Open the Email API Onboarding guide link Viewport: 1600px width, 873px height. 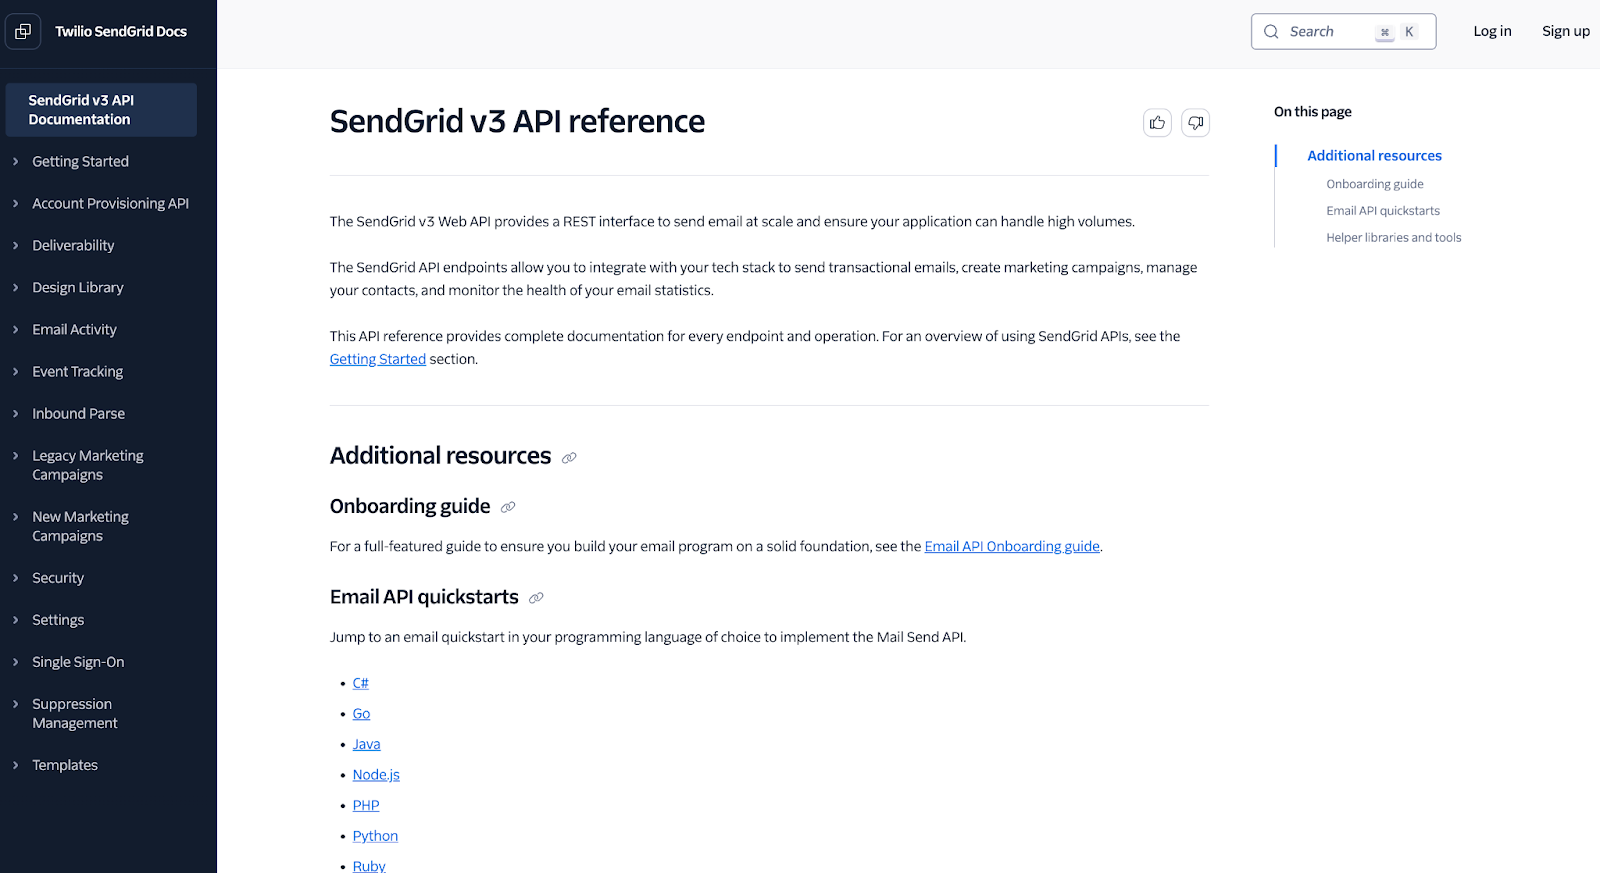coord(1011,546)
